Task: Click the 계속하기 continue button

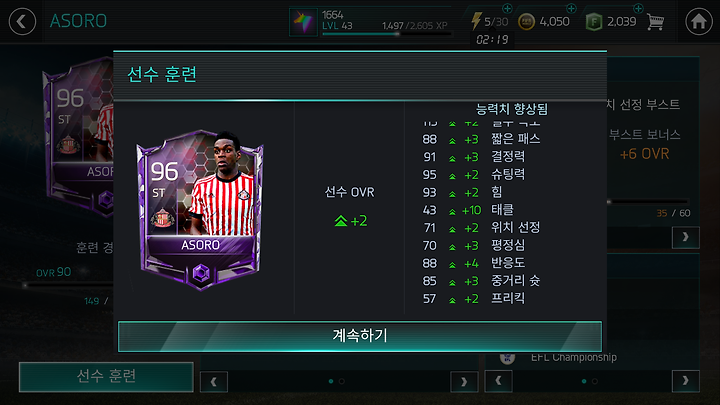Action: click(x=360, y=336)
